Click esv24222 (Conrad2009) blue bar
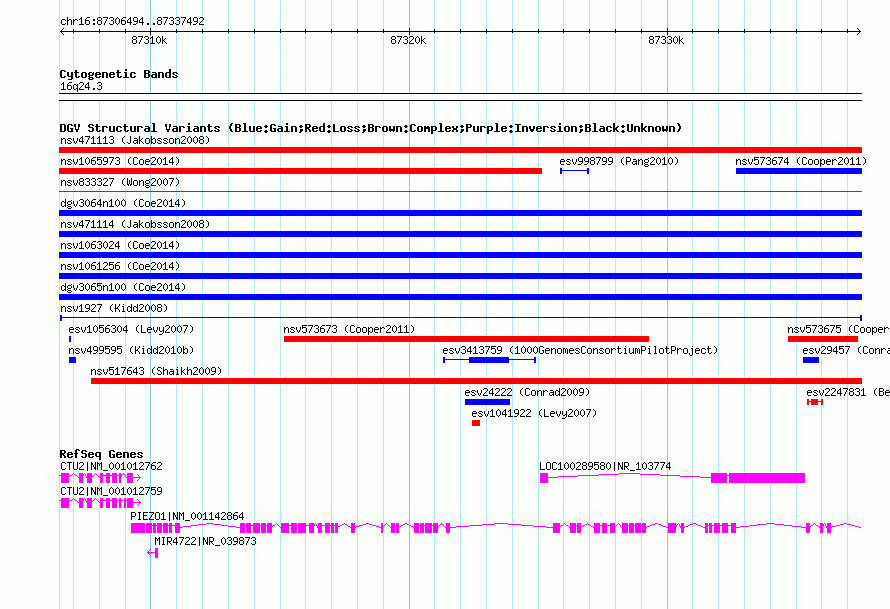Viewport: 890px width, 609px height. (x=488, y=402)
